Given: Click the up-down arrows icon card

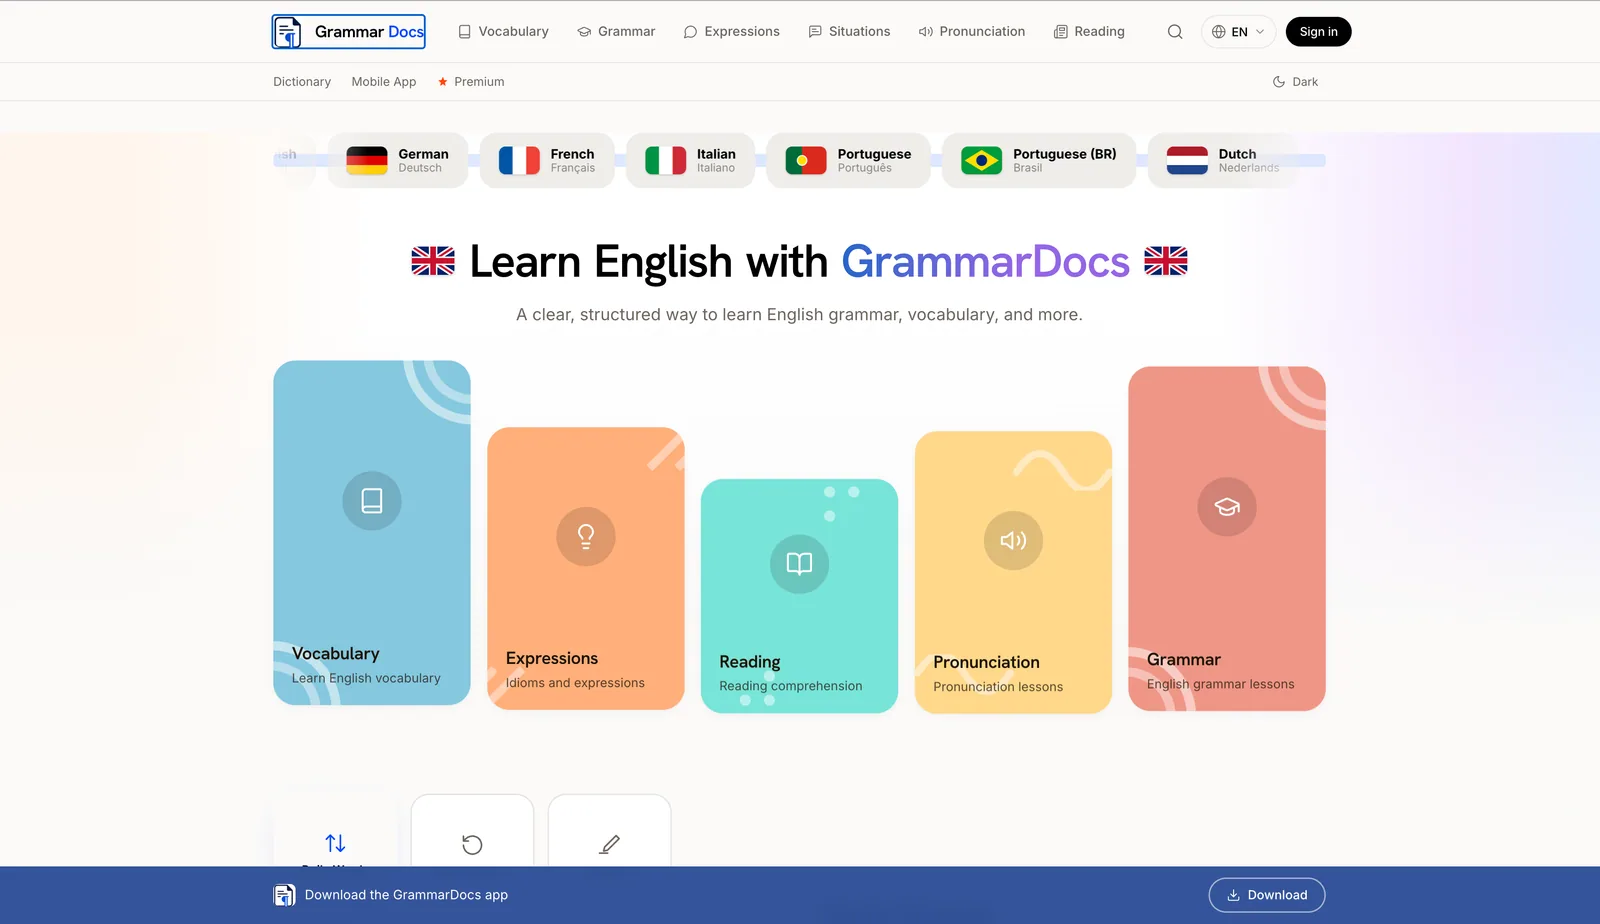Looking at the screenshot, I should 335,831.
